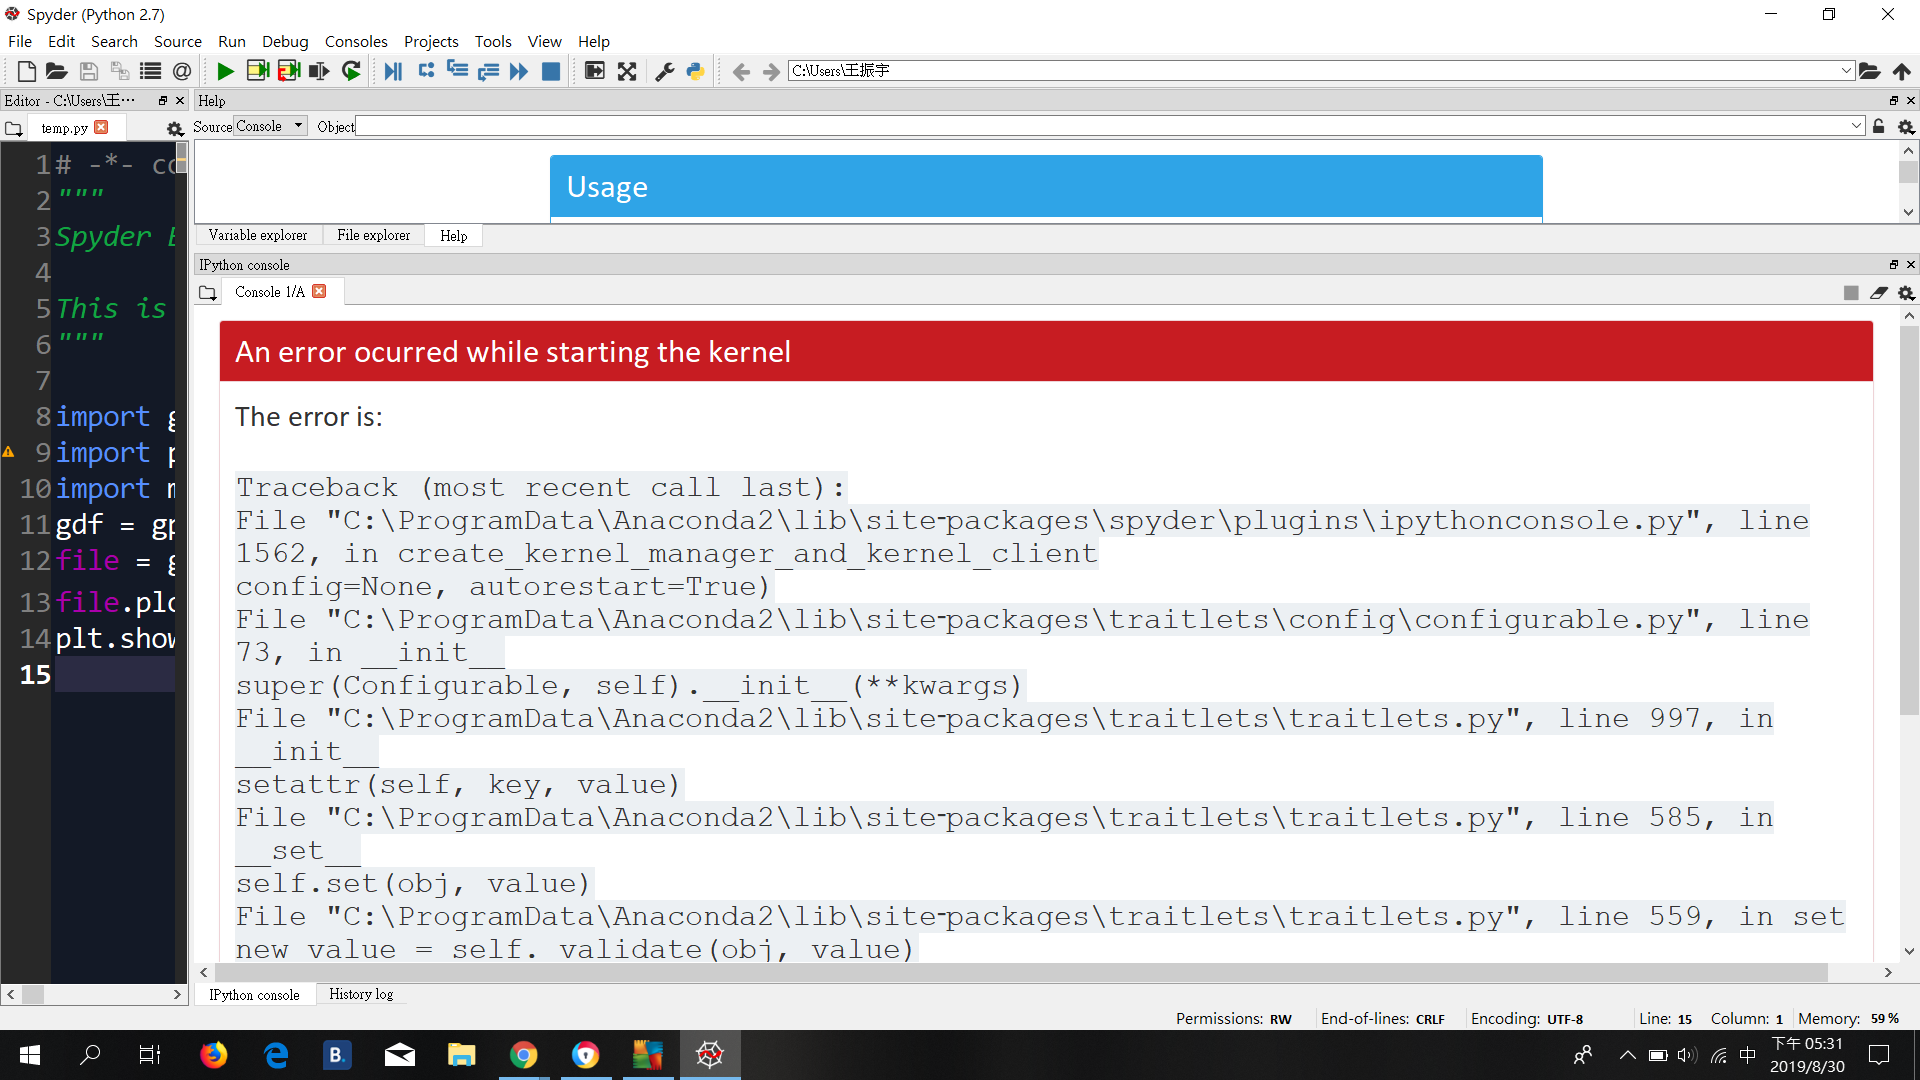
Task: Save the current file
Action: [89, 71]
